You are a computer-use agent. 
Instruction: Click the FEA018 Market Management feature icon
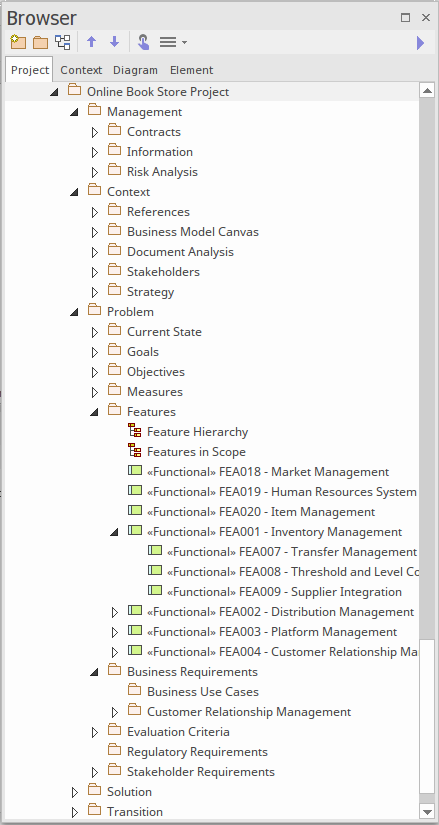click(x=135, y=471)
